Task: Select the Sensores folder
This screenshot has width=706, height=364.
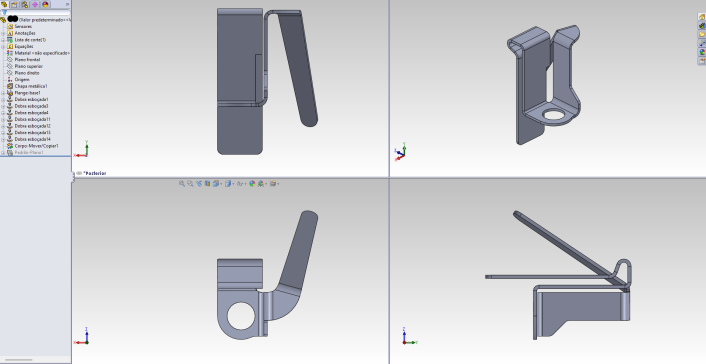Action: [23, 27]
